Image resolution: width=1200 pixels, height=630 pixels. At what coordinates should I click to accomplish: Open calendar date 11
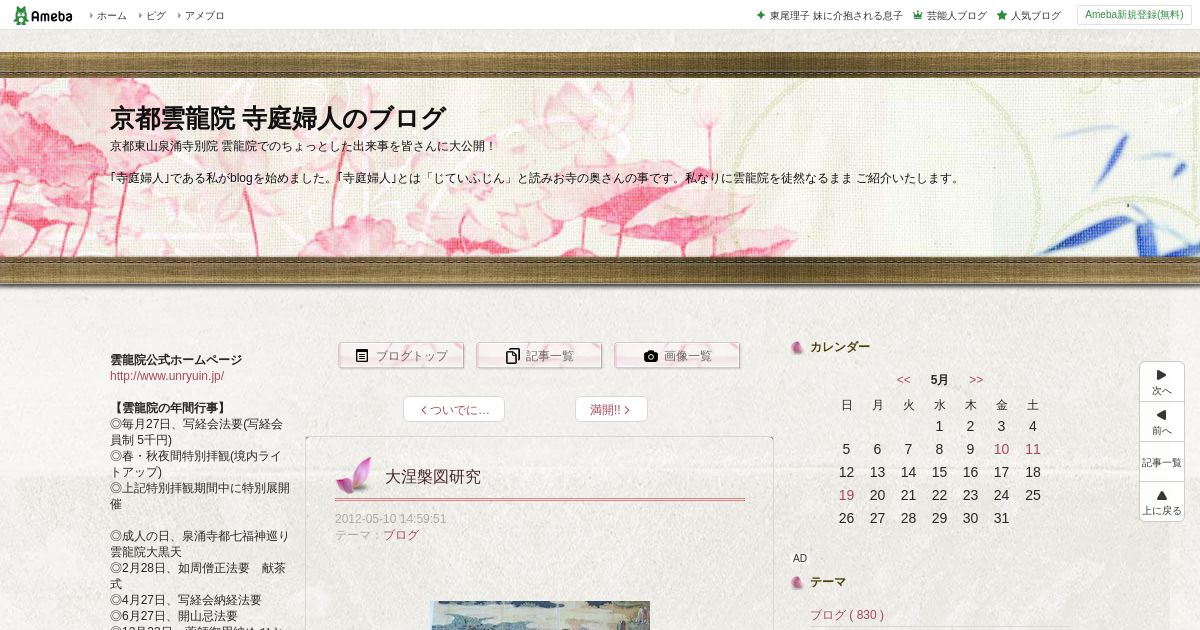point(1033,449)
